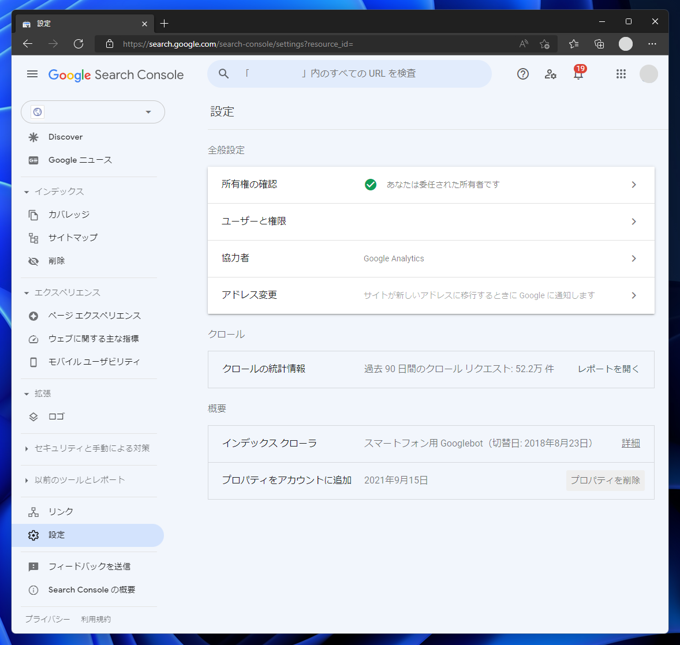This screenshot has width=680, height=645.
Task: Open browser settings ellipsis menu
Action: point(652,44)
